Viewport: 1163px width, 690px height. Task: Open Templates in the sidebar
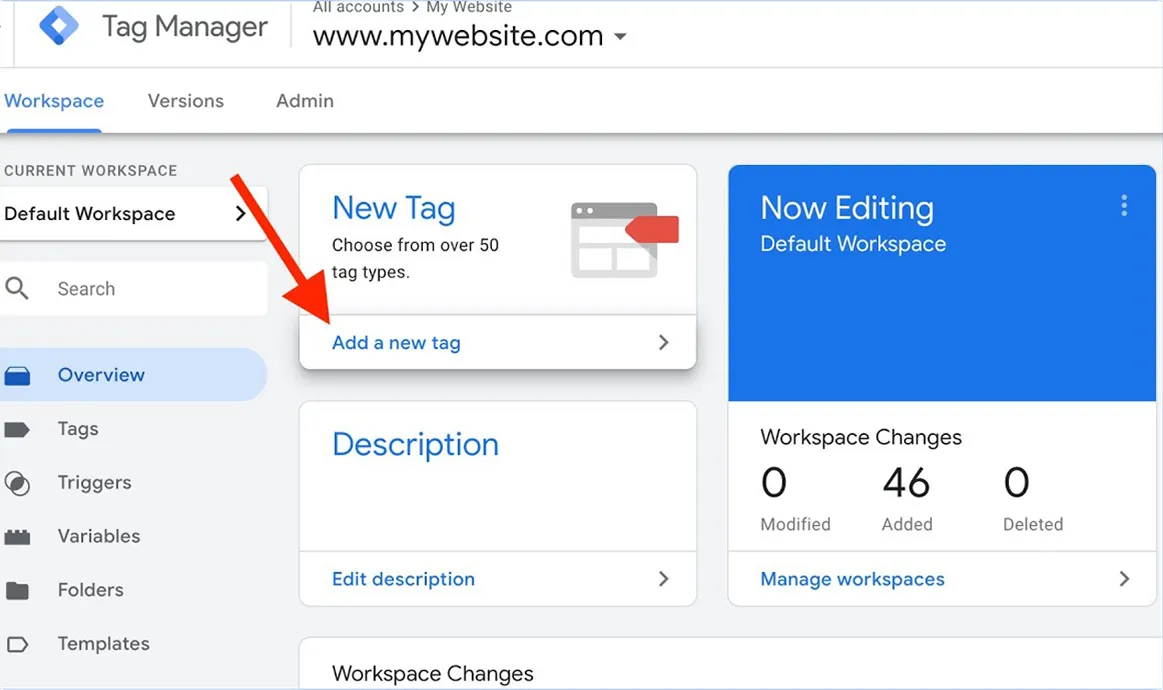103,643
